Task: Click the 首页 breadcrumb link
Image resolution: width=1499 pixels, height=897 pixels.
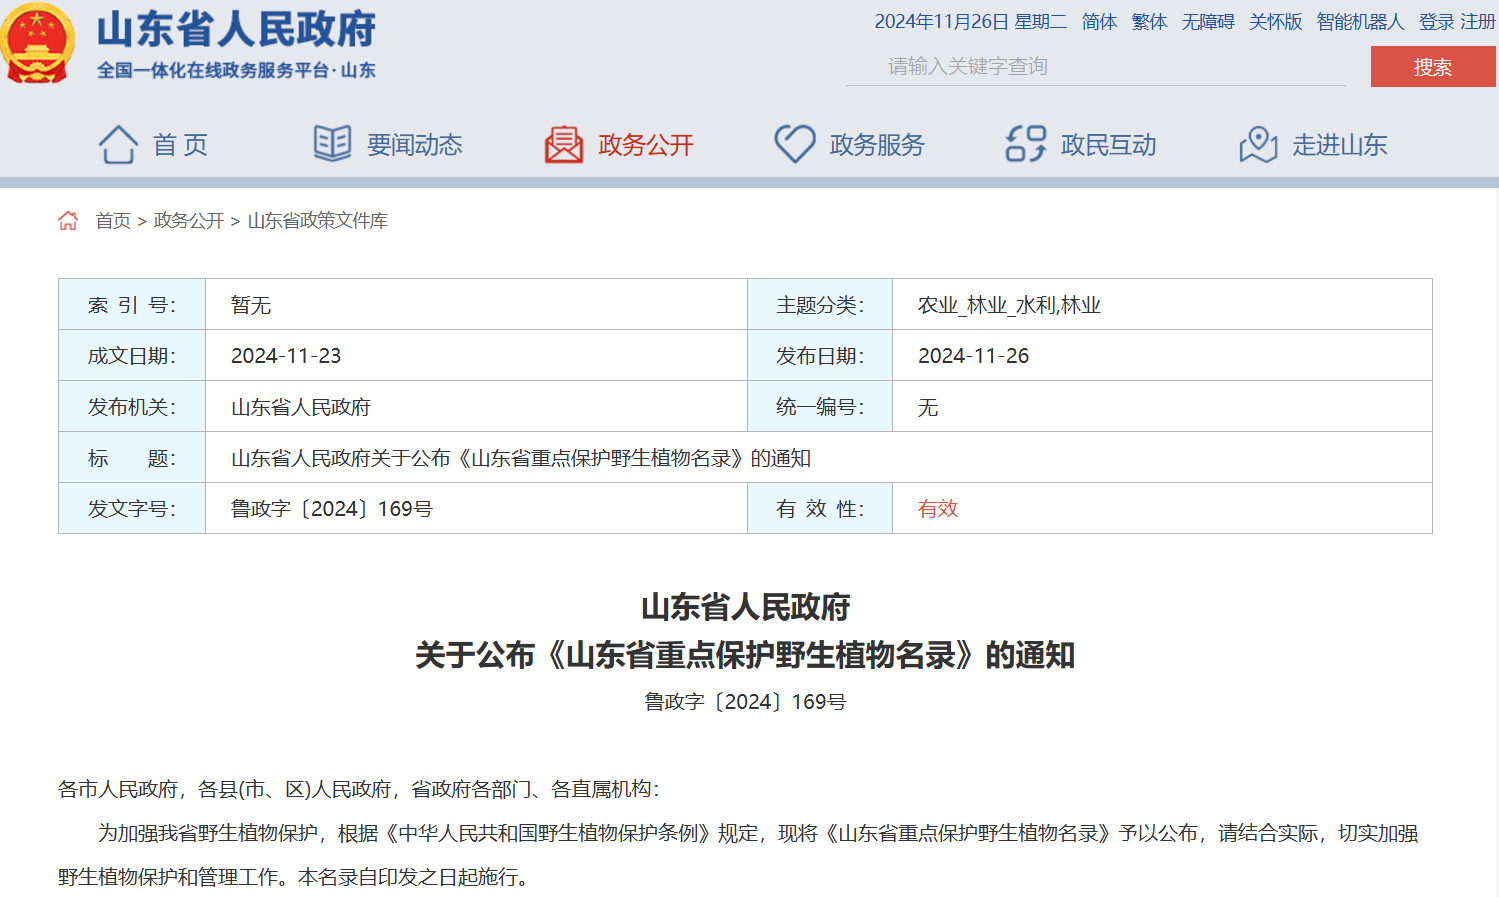Action: point(113,221)
